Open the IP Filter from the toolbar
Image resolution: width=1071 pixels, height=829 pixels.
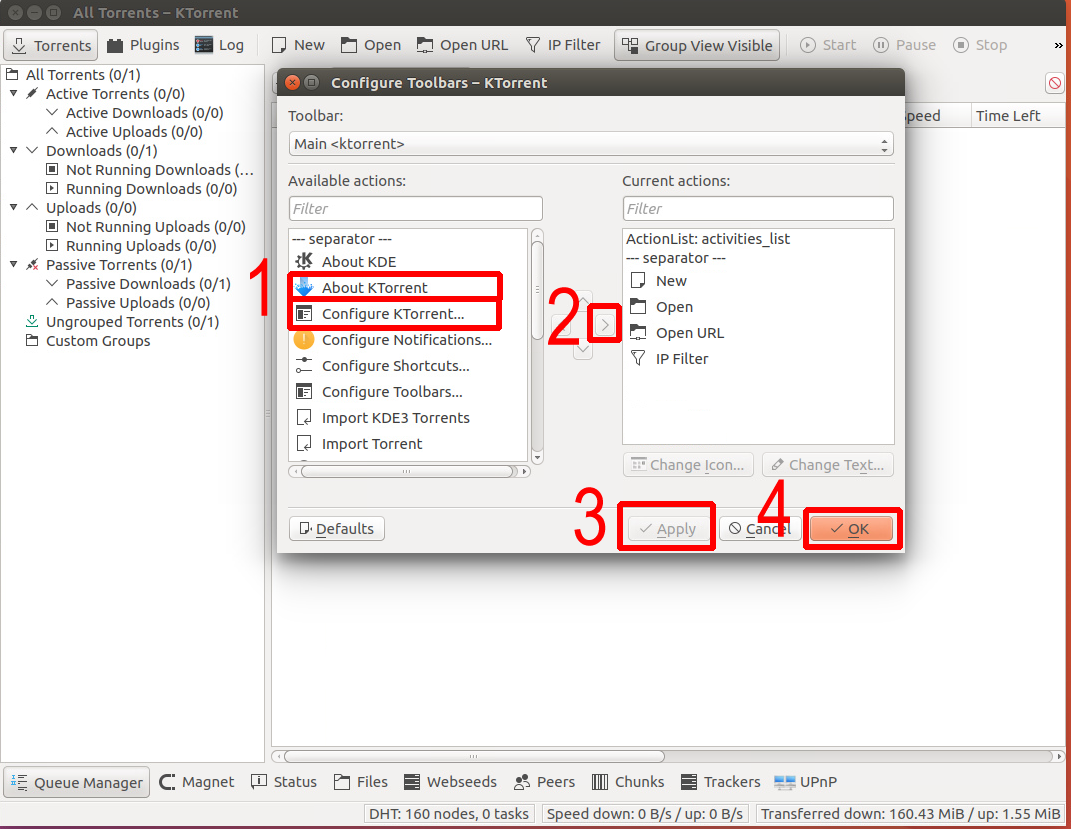563,45
